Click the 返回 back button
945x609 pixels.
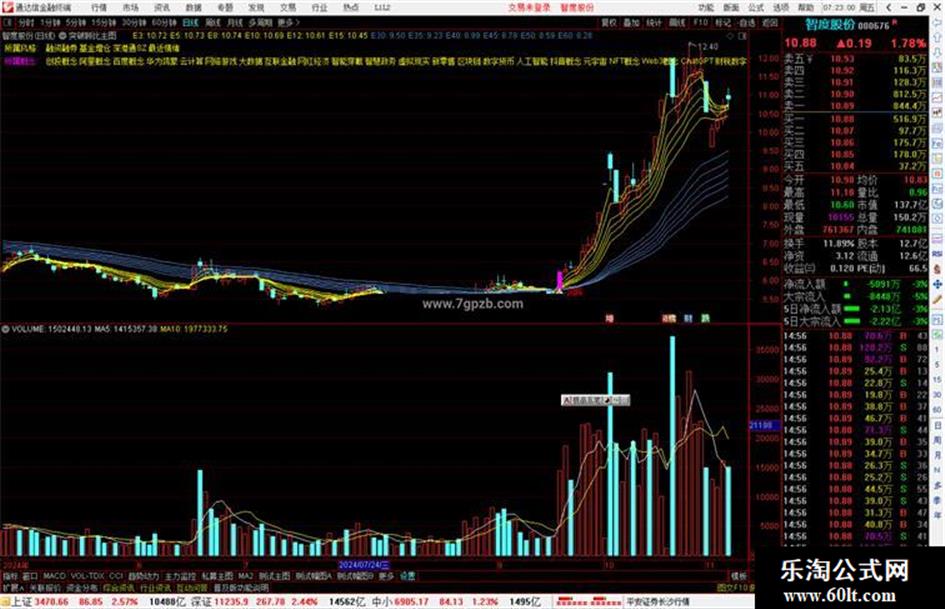770,22
